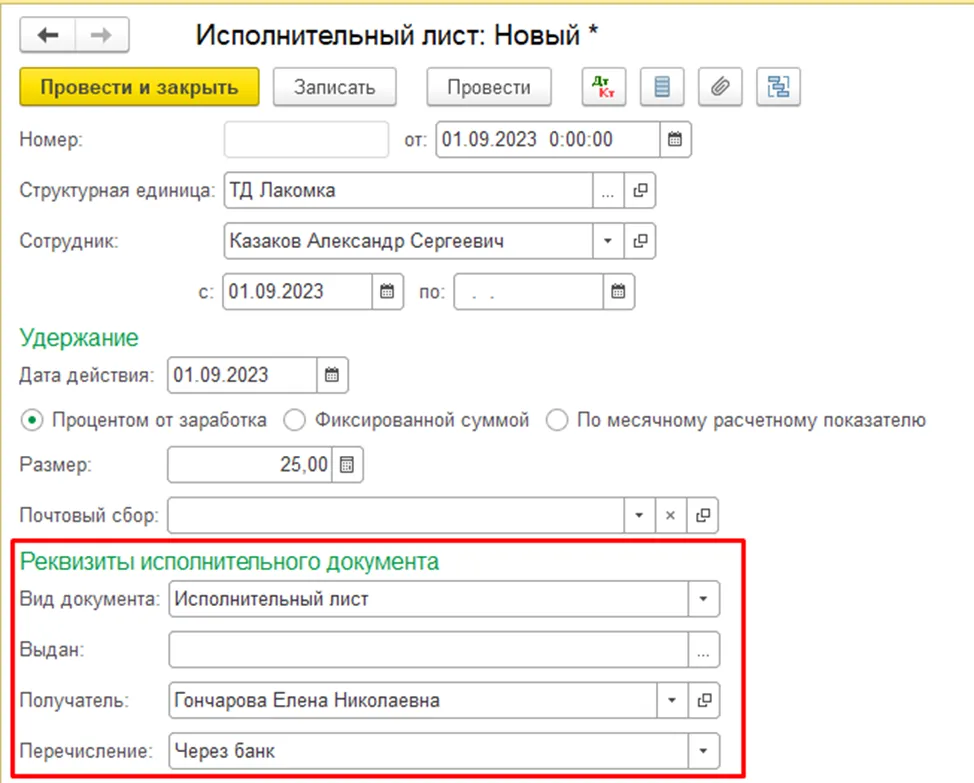974x783 pixels.
Task: Open Казаков Александр Сергеевич card via the open icon
Action: tap(640, 241)
